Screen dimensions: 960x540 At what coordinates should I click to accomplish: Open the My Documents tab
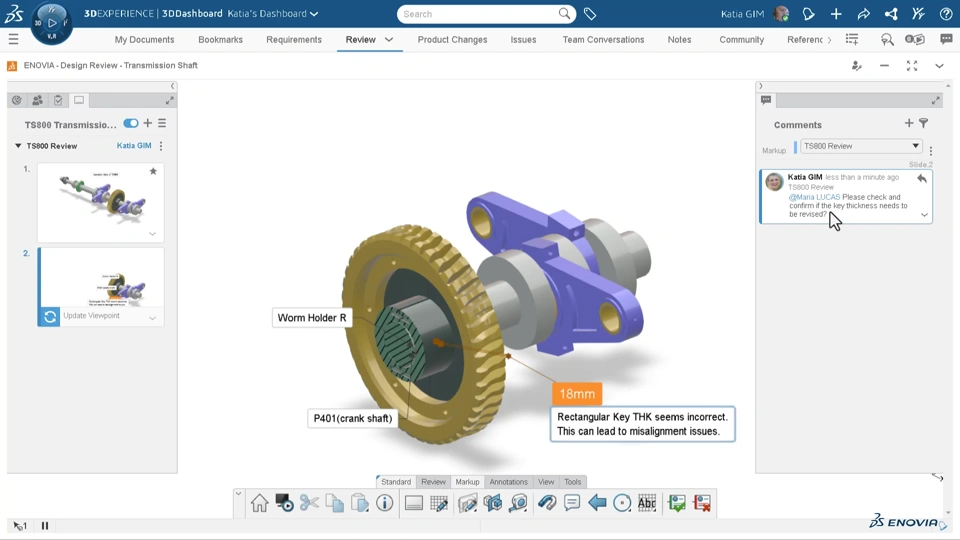pyautogui.click(x=144, y=39)
